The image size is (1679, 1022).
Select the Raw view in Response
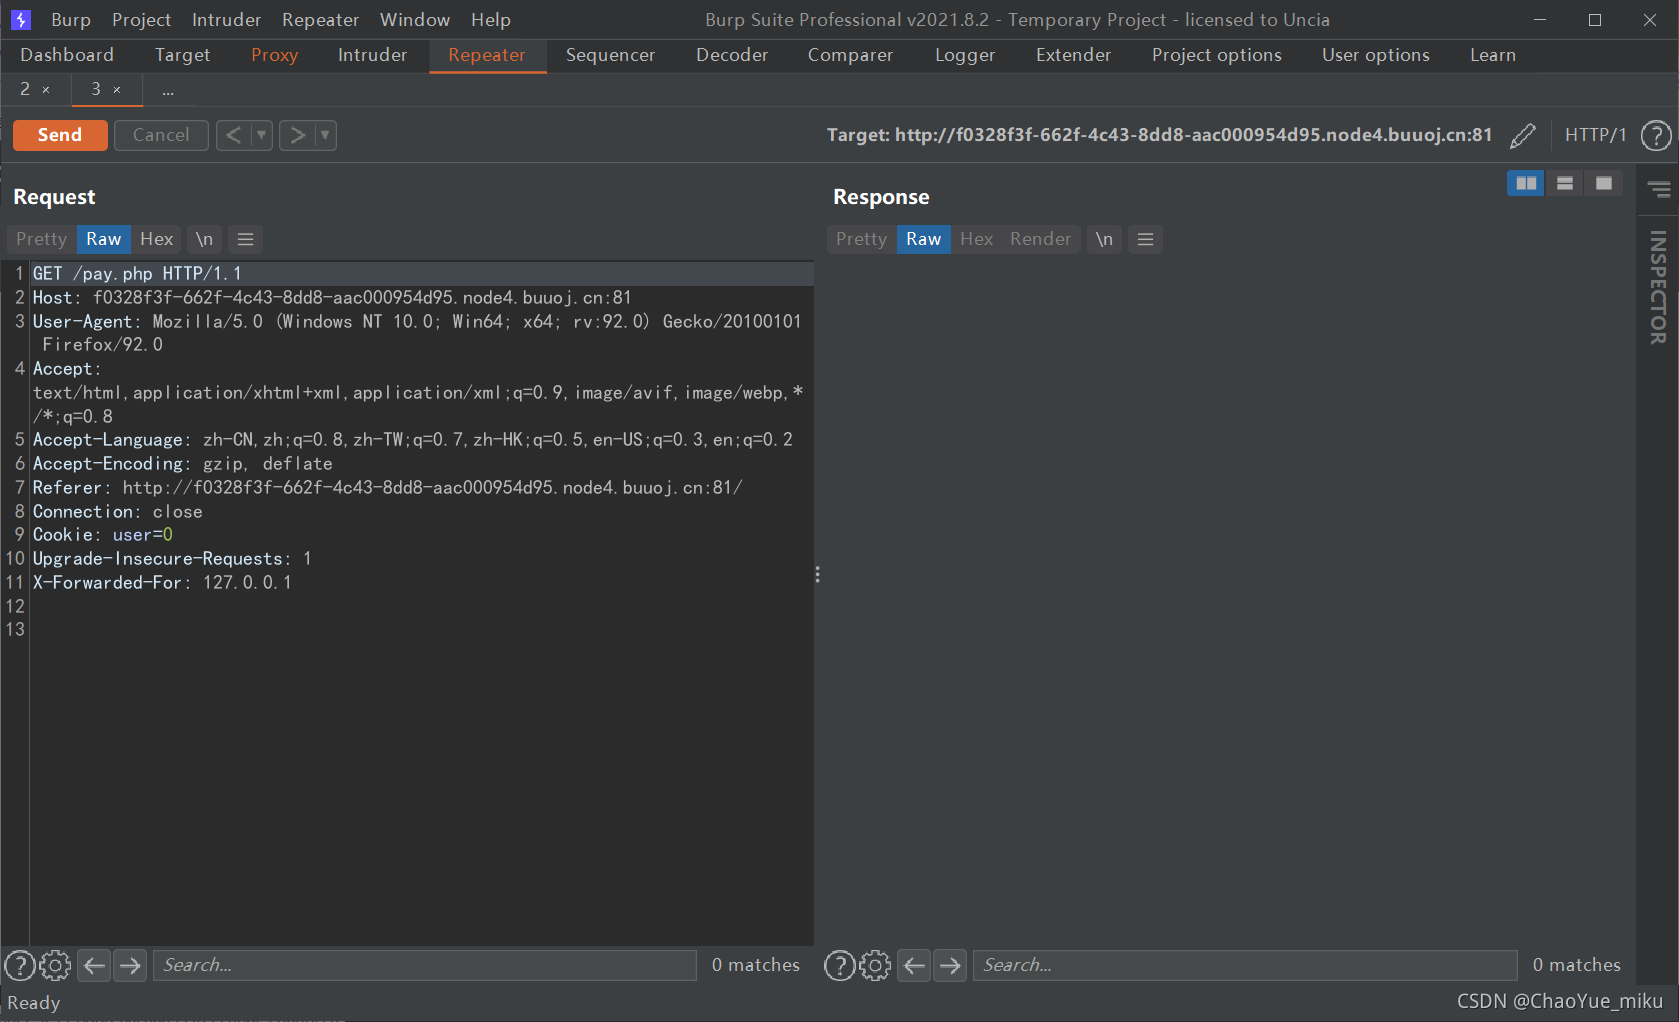(x=924, y=239)
